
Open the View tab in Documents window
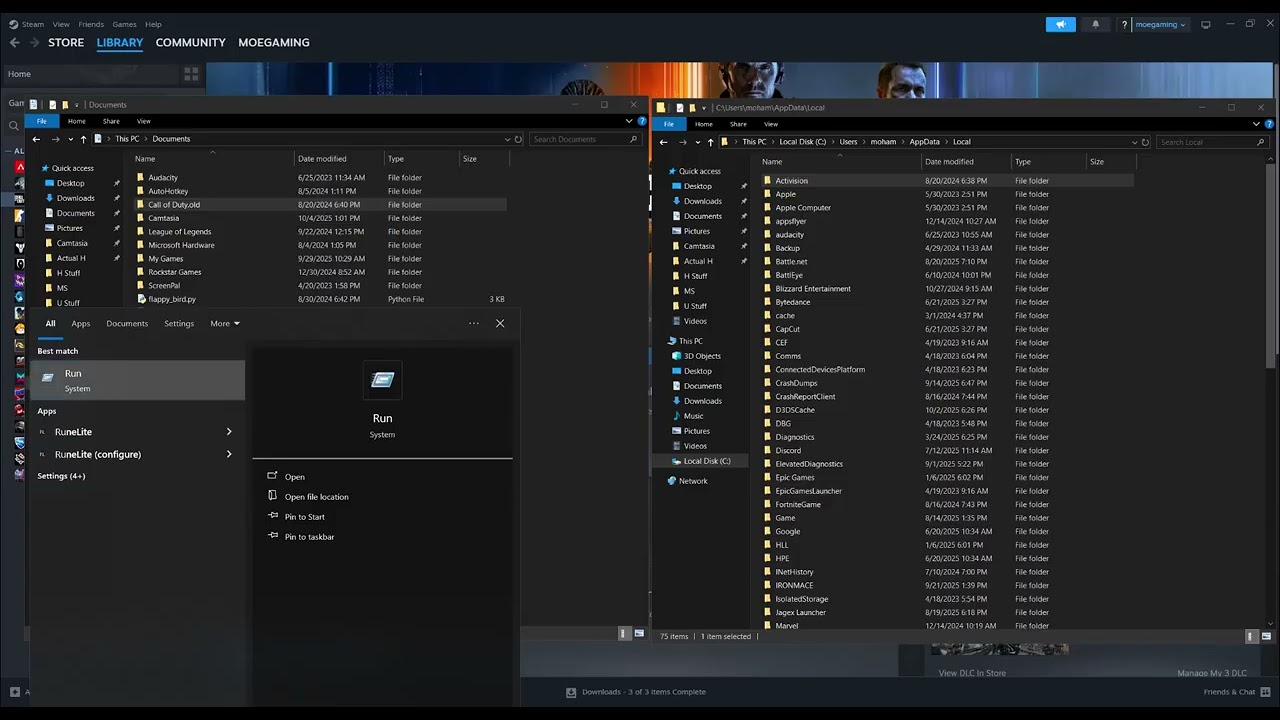pyautogui.click(x=144, y=121)
